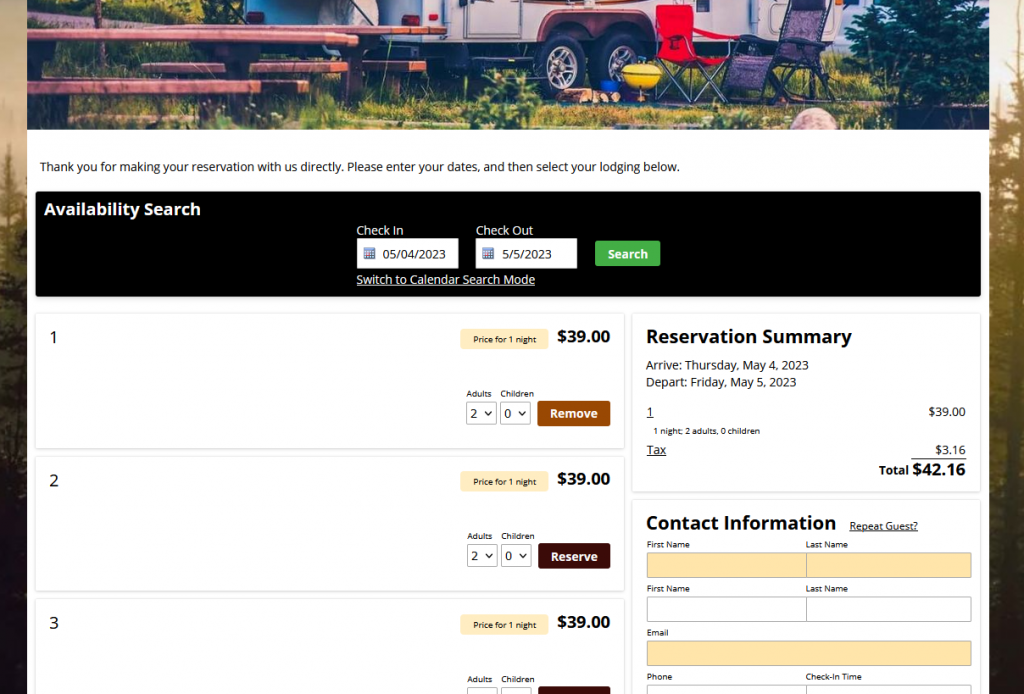
Task: Select site 2 price $39.00
Action: pyautogui.click(x=583, y=479)
